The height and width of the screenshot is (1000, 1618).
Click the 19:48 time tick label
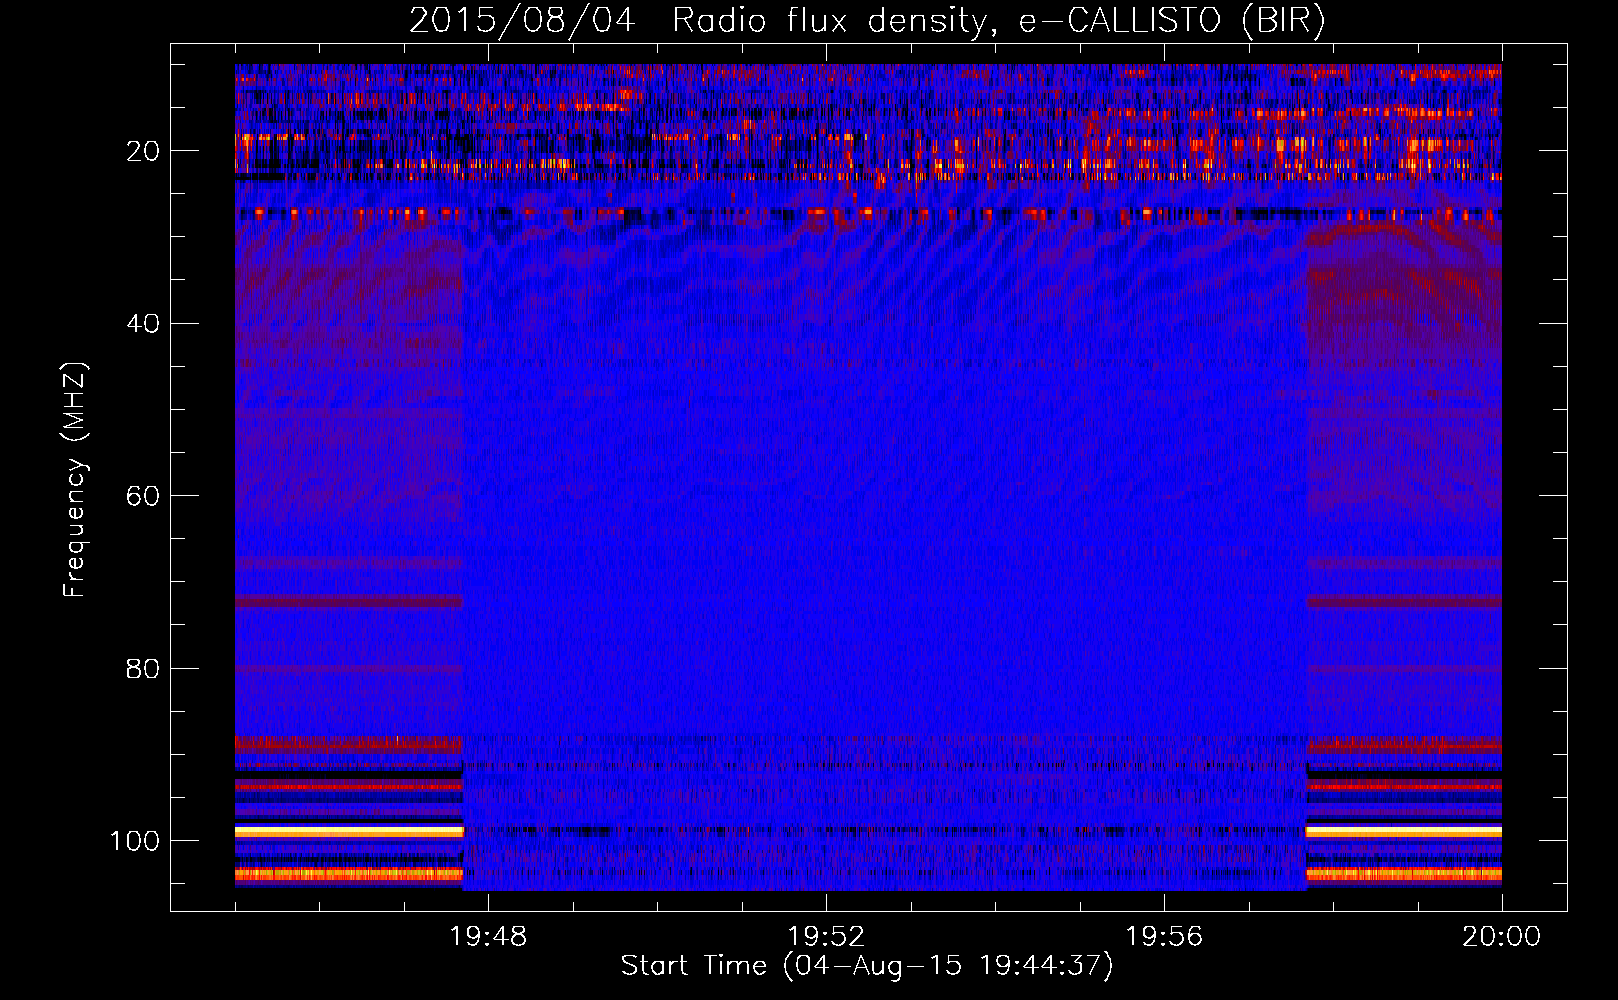click(488, 937)
